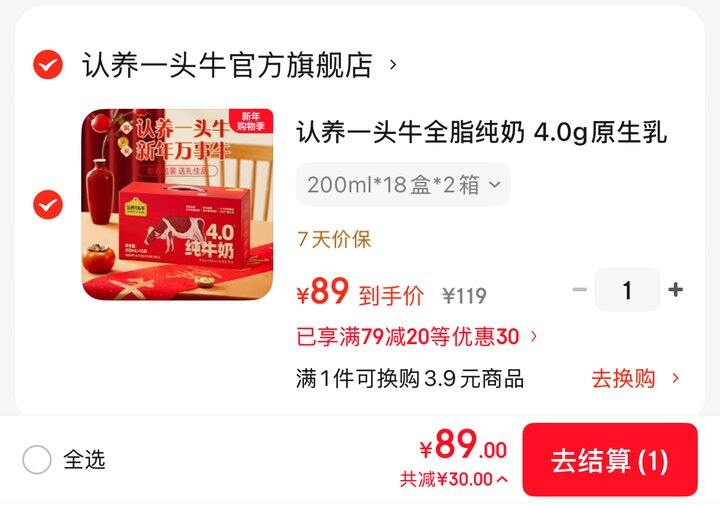The height and width of the screenshot is (507, 720).
Task: Tap the 去结算 (1) checkout button
Action: click(610, 460)
